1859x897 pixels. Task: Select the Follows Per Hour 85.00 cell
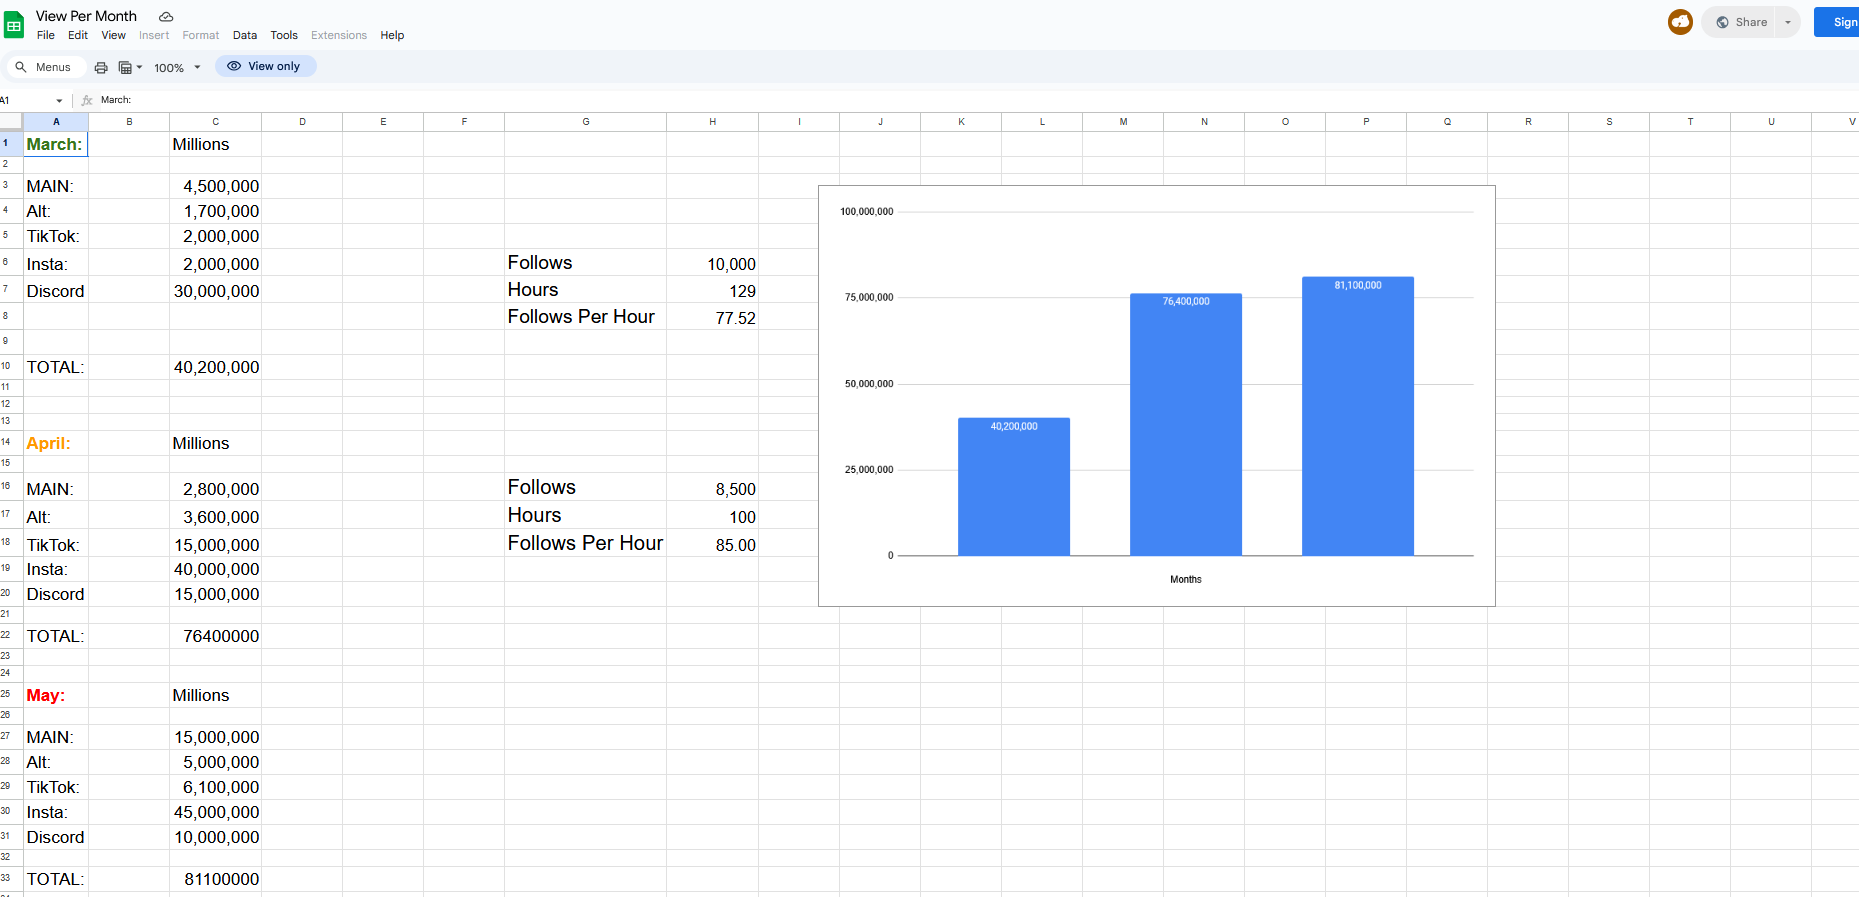point(713,543)
